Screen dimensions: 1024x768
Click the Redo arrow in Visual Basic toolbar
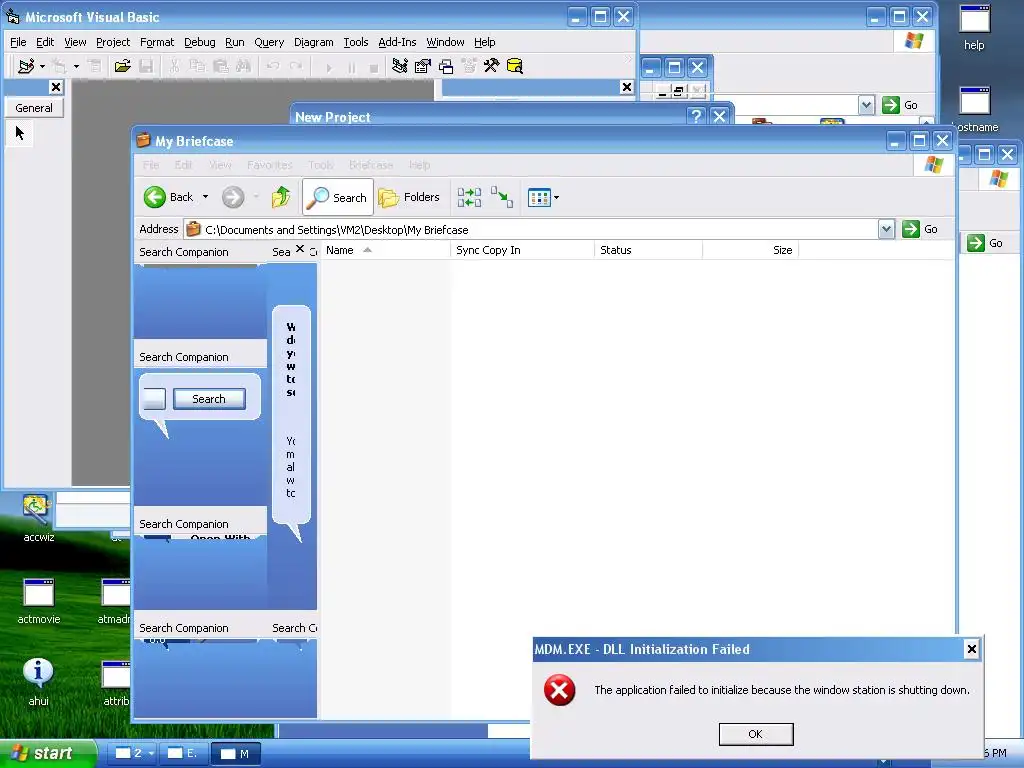[296, 66]
